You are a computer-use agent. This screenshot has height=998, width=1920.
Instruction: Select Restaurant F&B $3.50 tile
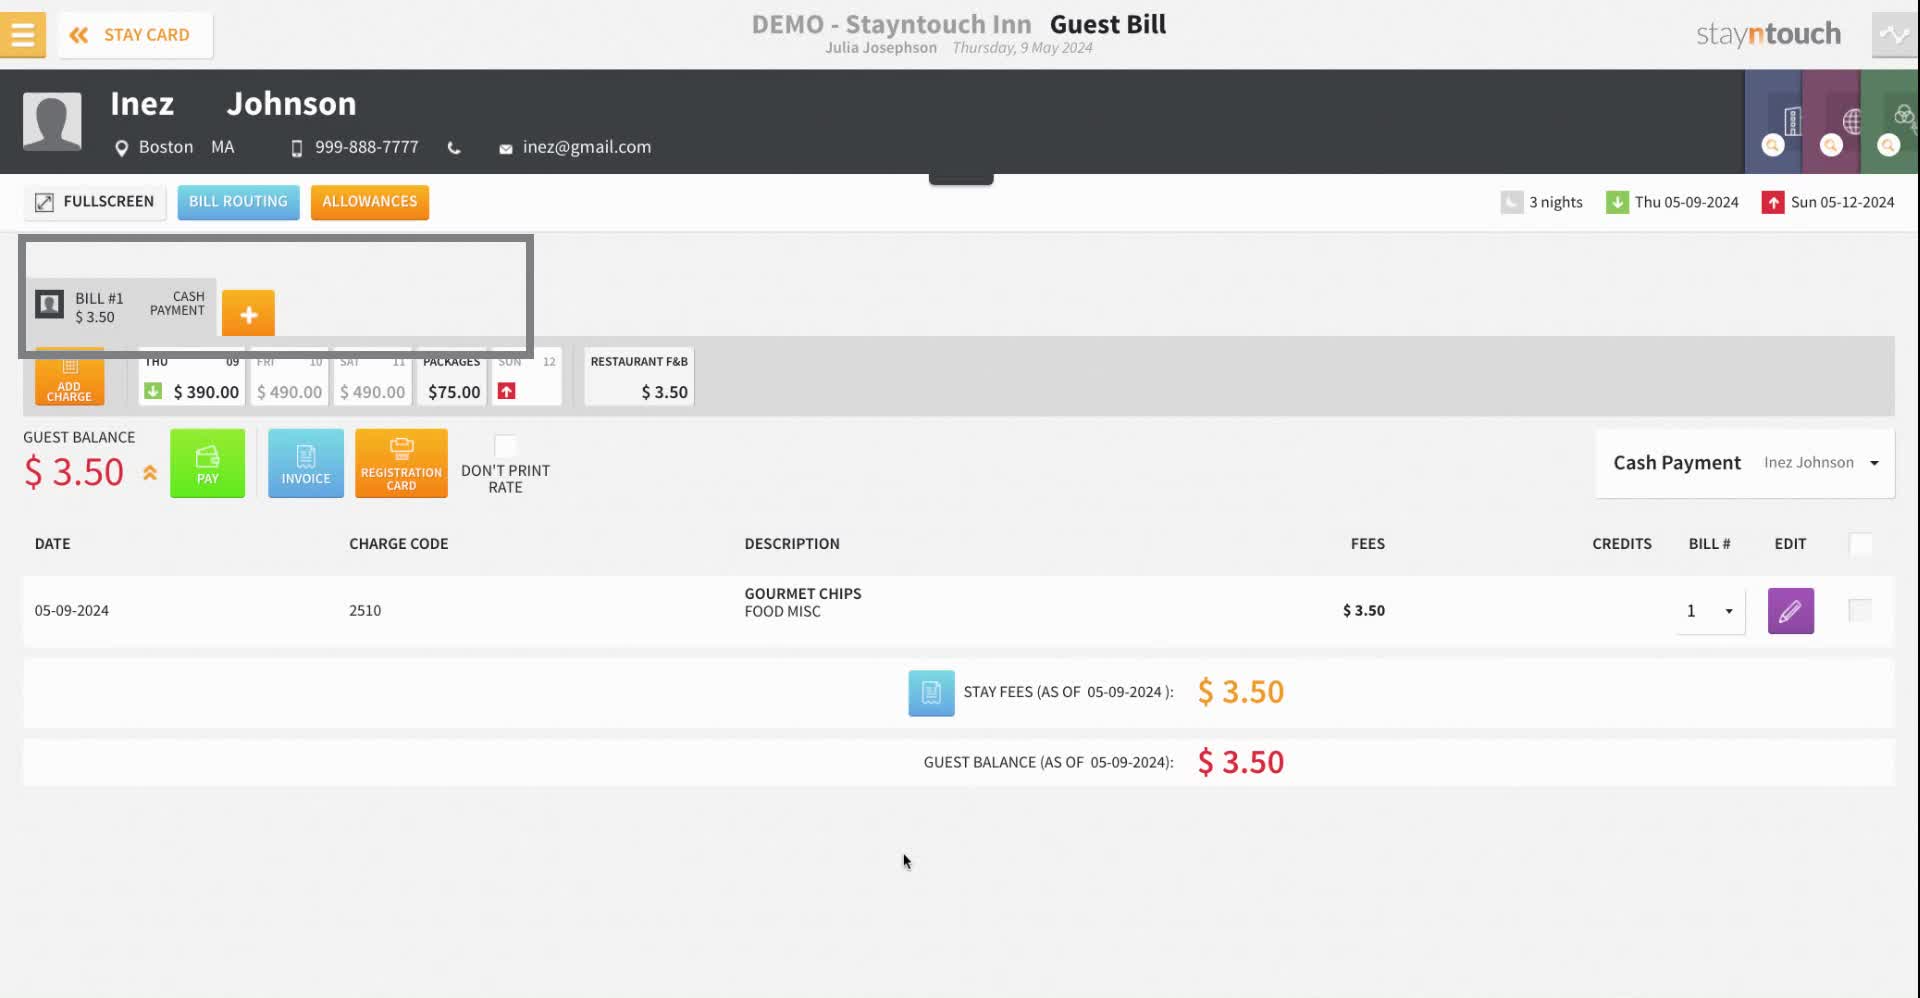coord(639,377)
